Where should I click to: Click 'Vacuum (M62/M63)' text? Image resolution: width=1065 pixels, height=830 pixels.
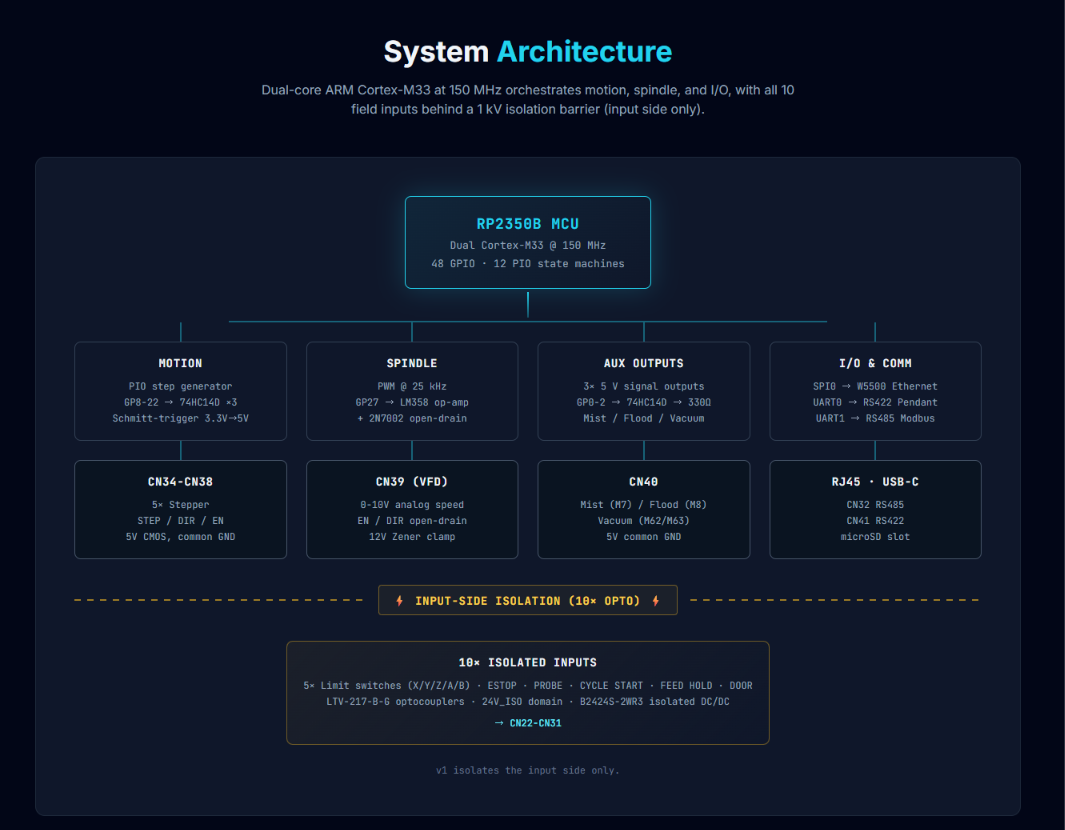pyautogui.click(x=644, y=520)
